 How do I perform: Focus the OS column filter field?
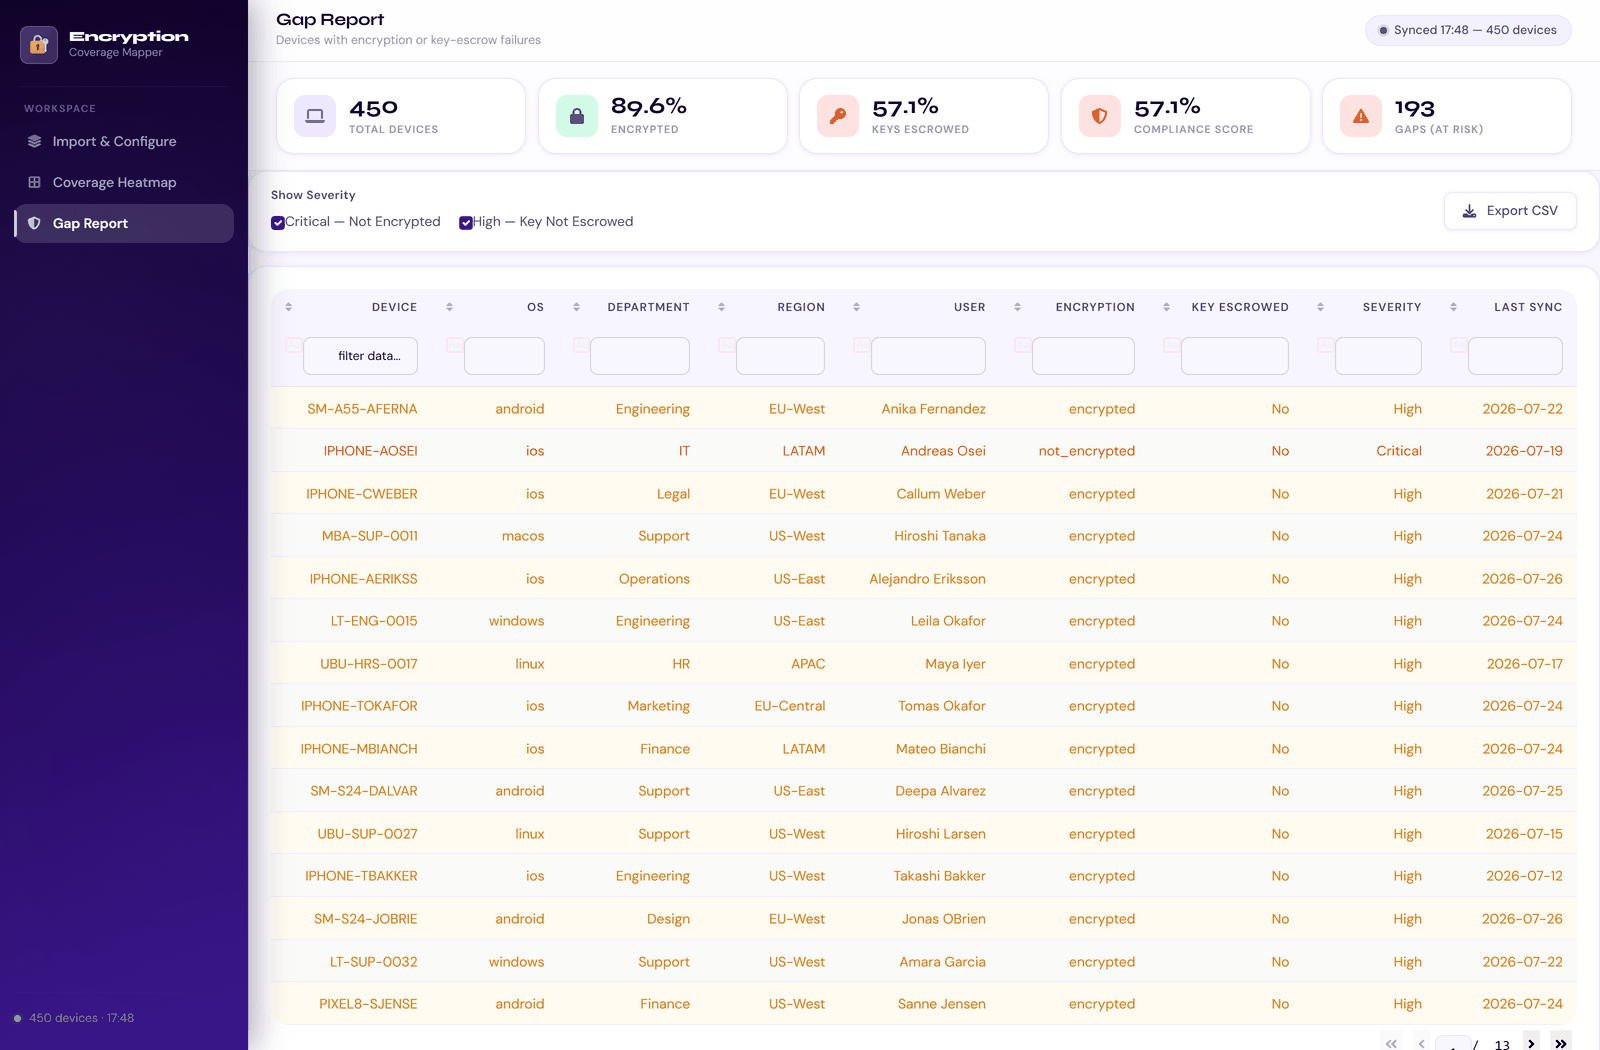pyautogui.click(x=504, y=356)
